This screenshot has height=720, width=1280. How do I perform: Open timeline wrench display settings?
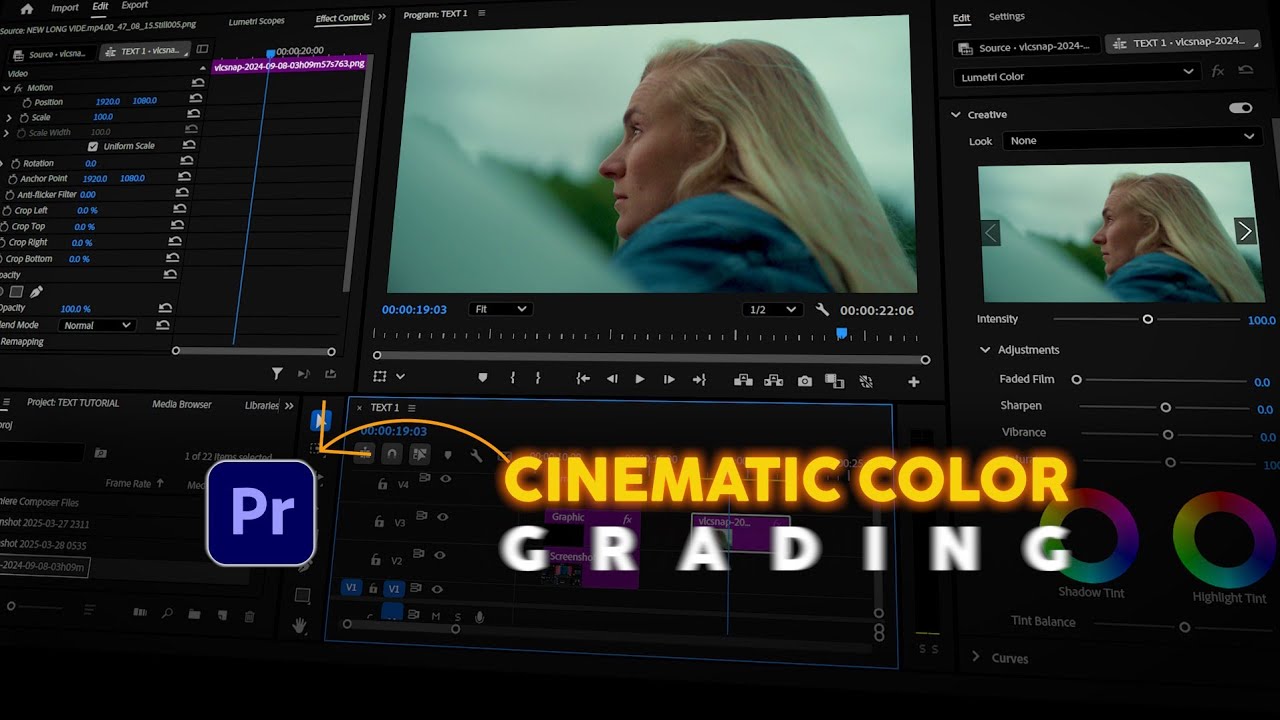point(476,456)
